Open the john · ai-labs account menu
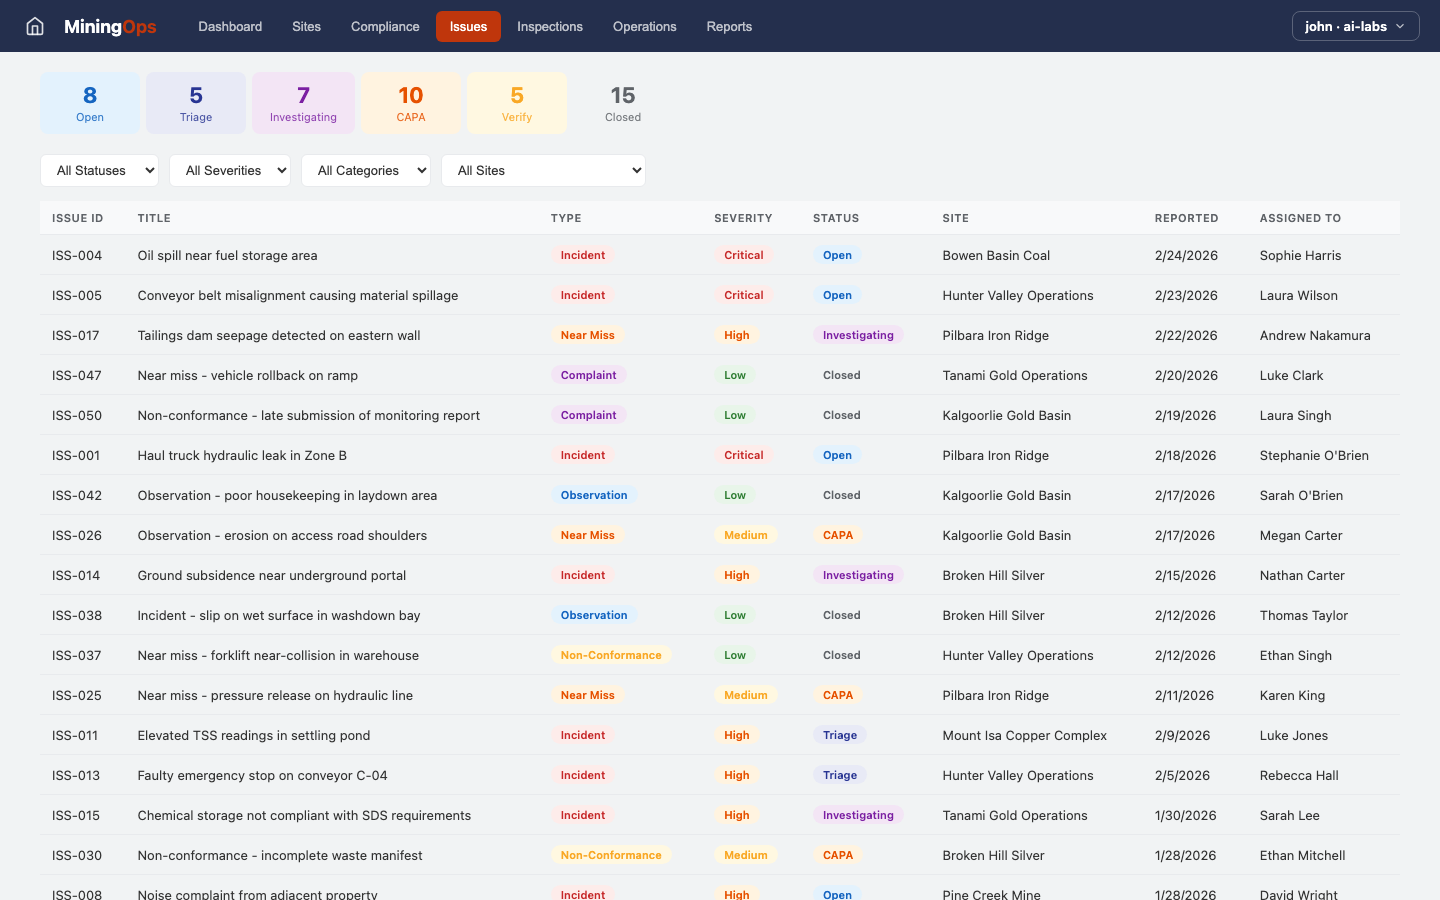Screen dimensions: 1440x900 [x=1355, y=26]
